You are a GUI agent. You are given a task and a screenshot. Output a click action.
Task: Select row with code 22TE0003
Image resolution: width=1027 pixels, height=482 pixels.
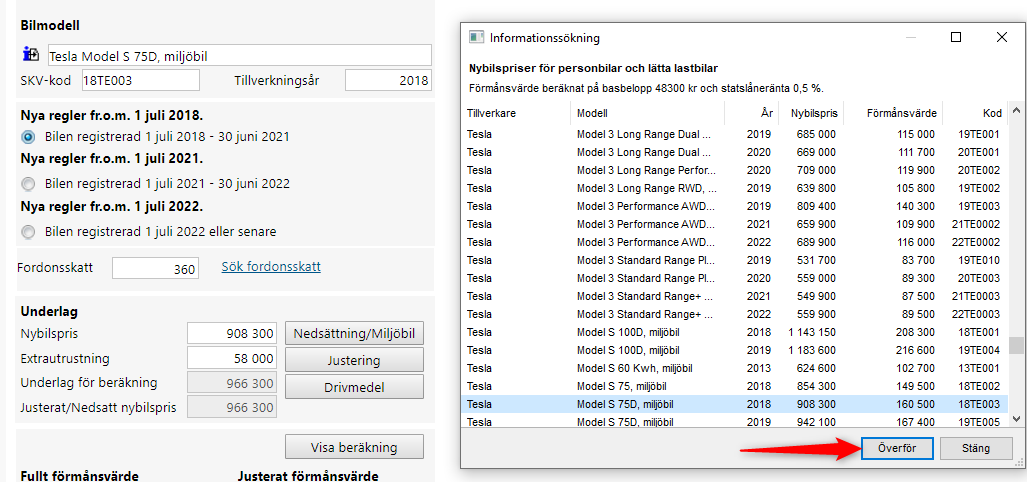pos(736,314)
